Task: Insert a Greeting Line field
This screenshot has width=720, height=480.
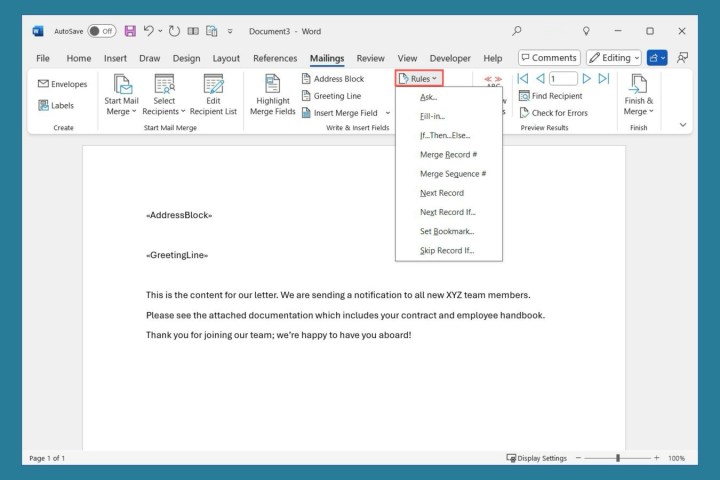Action: point(330,96)
